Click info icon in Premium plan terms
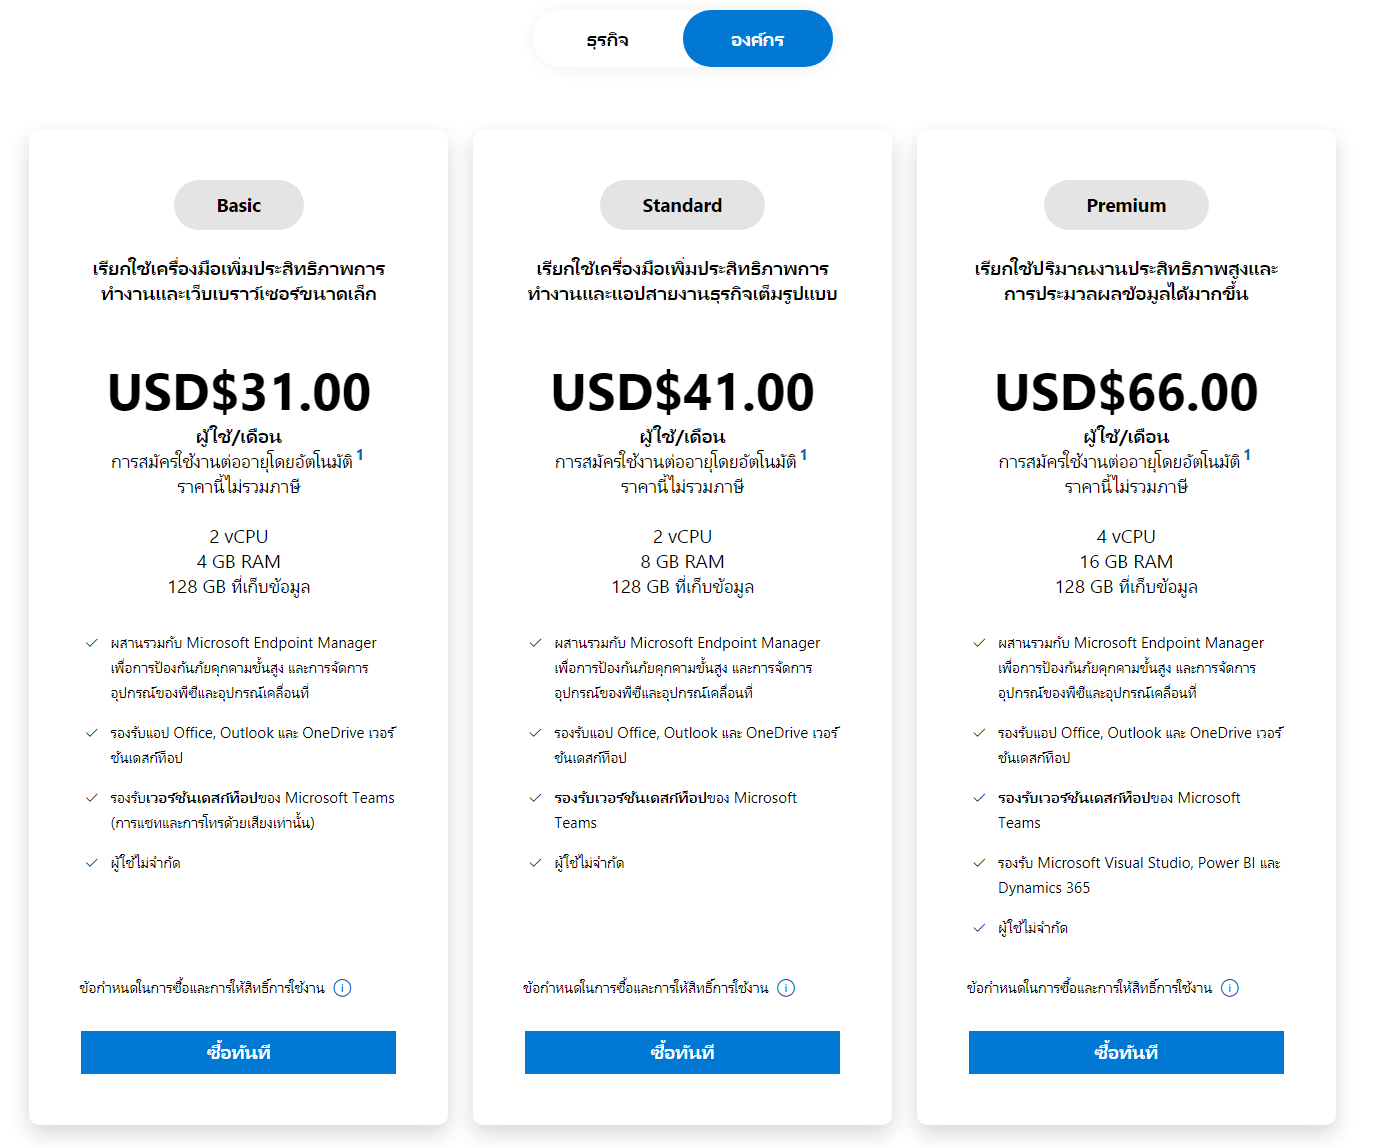1377x1147 pixels. (1230, 988)
